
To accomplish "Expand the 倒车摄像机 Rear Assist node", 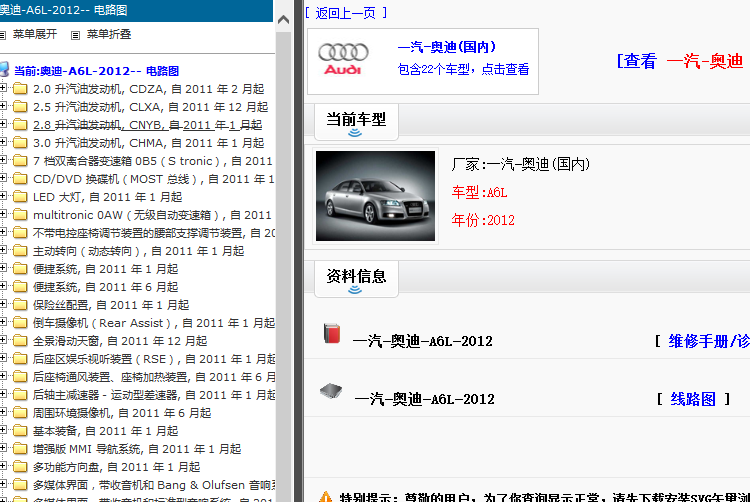I will pyautogui.click(x=3, y=323).
